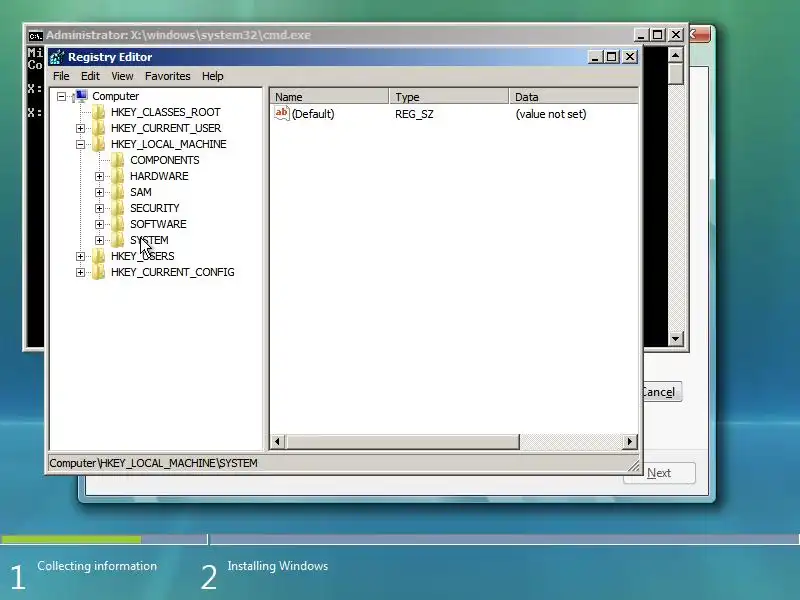Click Cancel in the setup window
The height and width of the screenshot is (600, 800).
(x=662, y=392)
